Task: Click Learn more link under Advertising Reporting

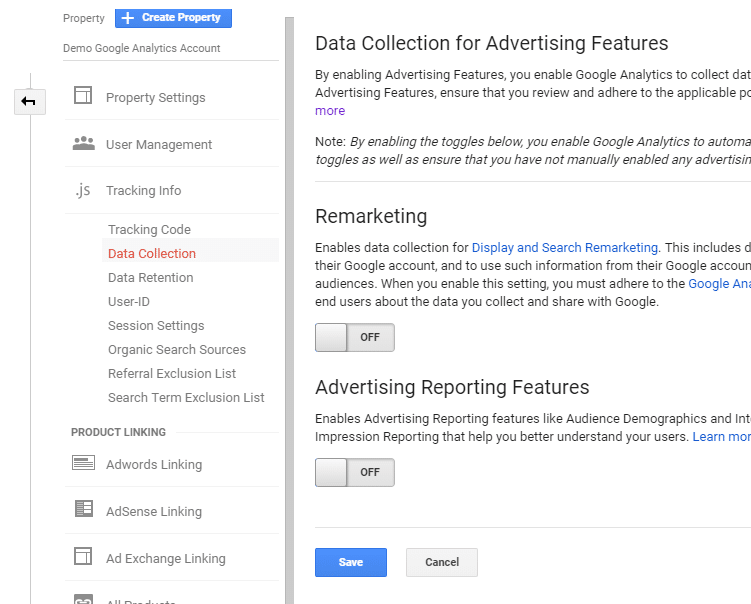Action: click(x=721, y=437)
